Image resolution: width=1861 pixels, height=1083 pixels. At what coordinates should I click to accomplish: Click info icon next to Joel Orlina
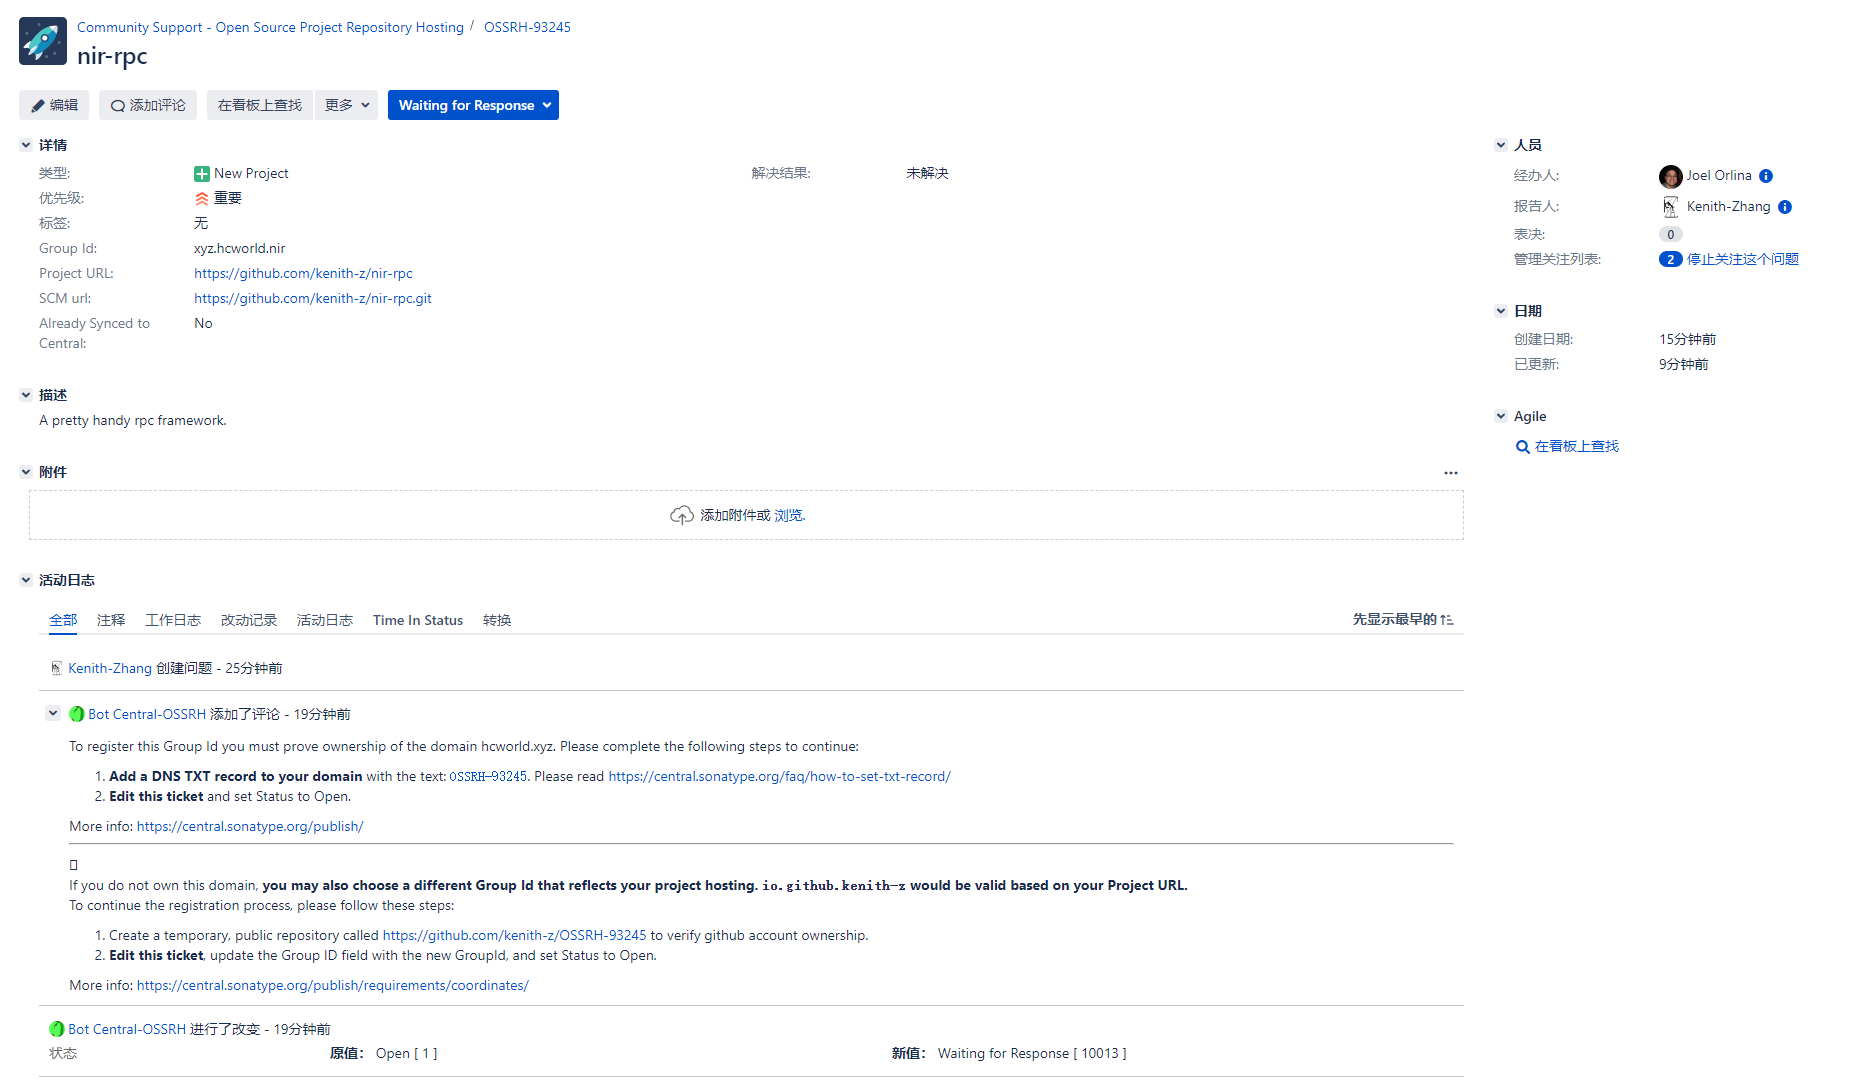pos(1766,176)
